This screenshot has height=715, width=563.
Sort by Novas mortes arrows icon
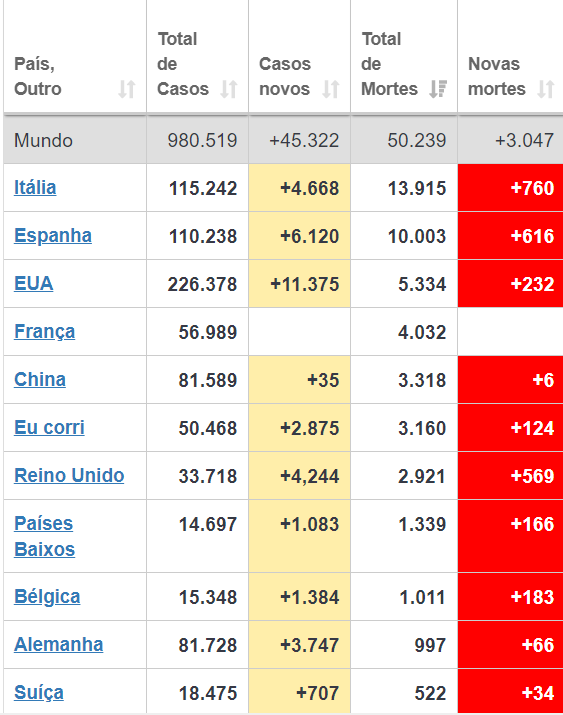[x=546, y=89]
